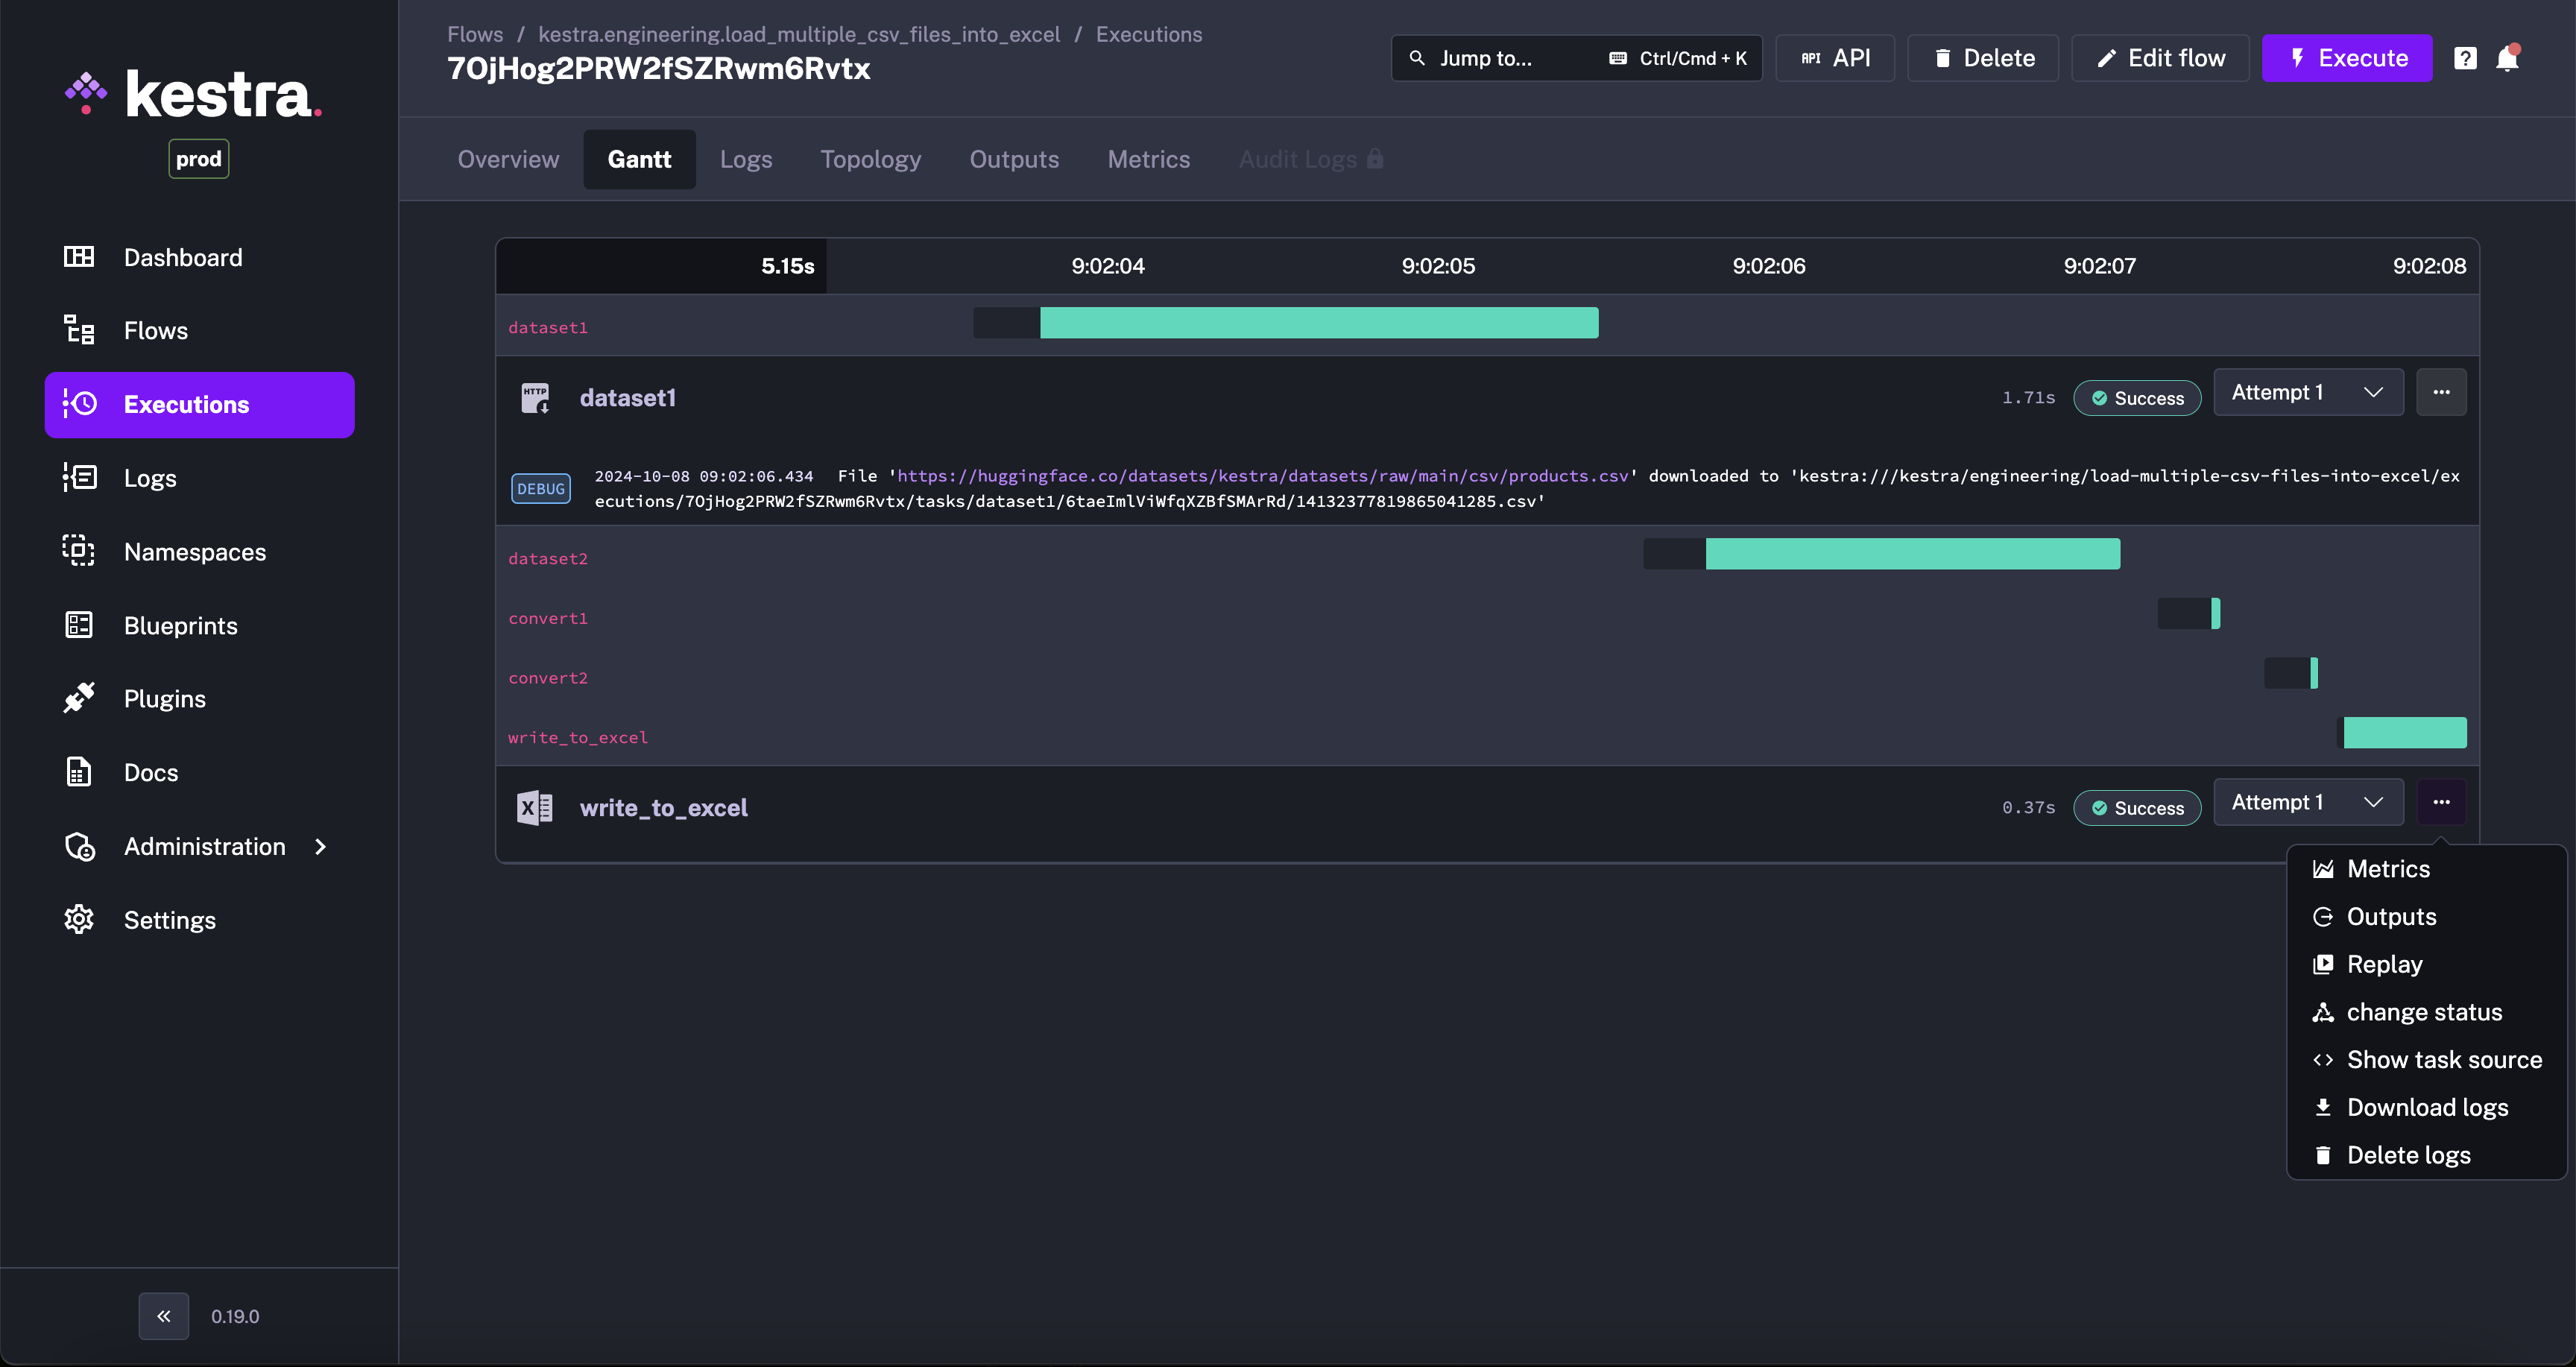Open the help question-mark icon
The height and width of the screenshot is (1367, 2576).
tap(2465, 58)
